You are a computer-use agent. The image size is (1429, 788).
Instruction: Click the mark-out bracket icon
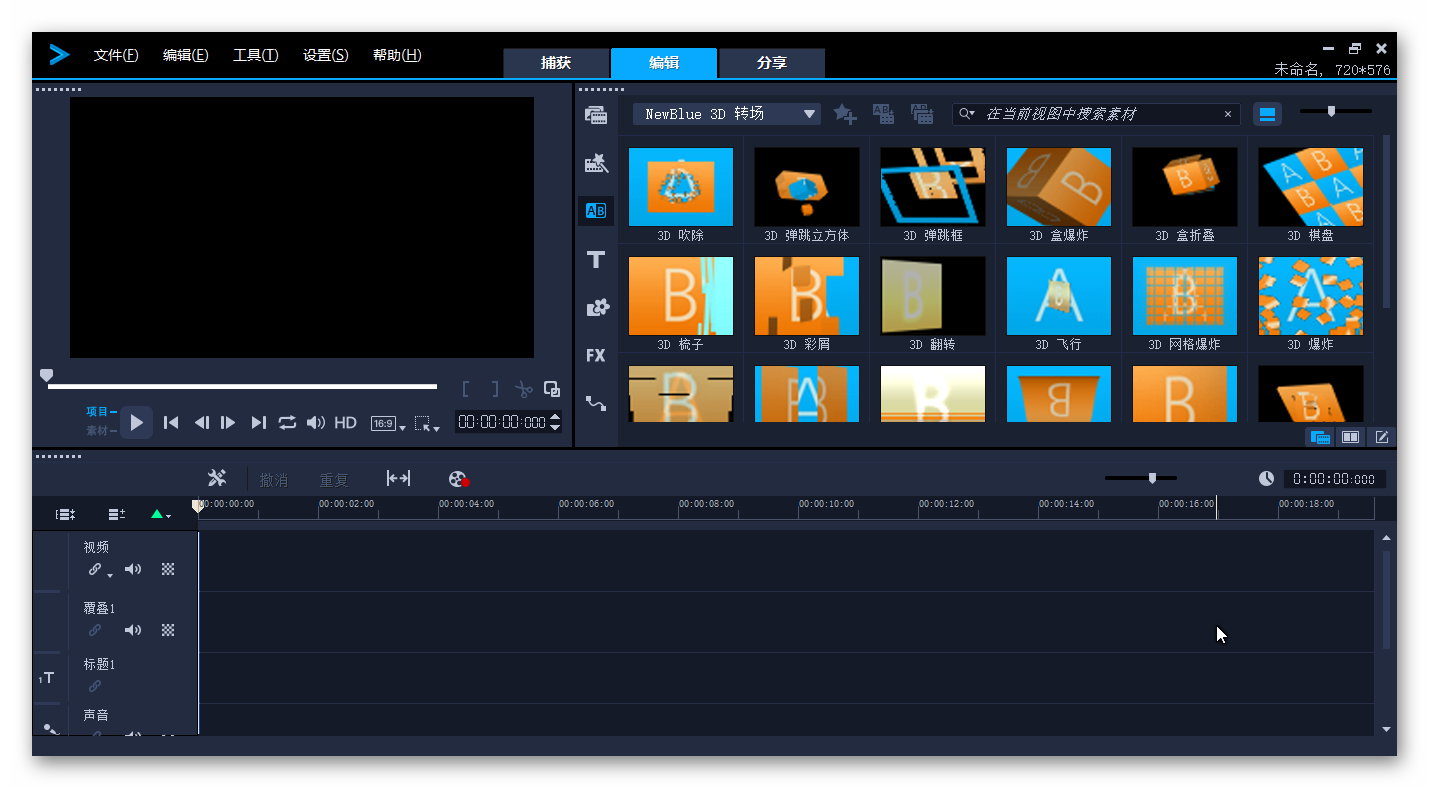pos(494,389)
